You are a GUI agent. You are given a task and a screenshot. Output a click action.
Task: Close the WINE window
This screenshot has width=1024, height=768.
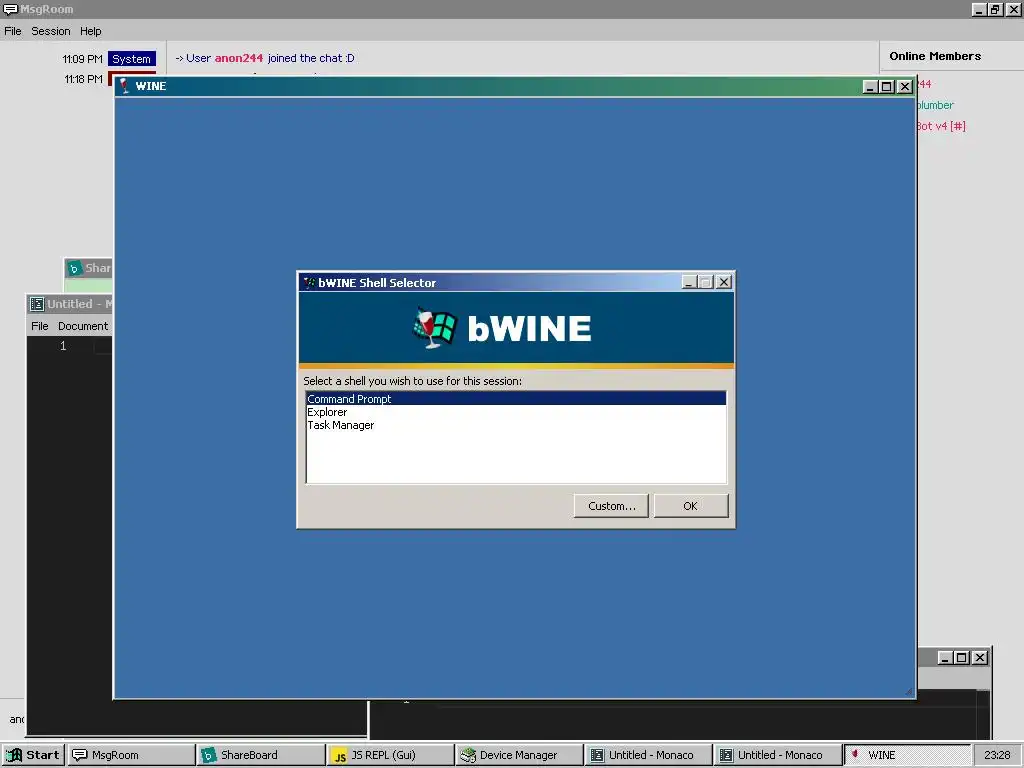pyautogui.click(x=904, y=86)
